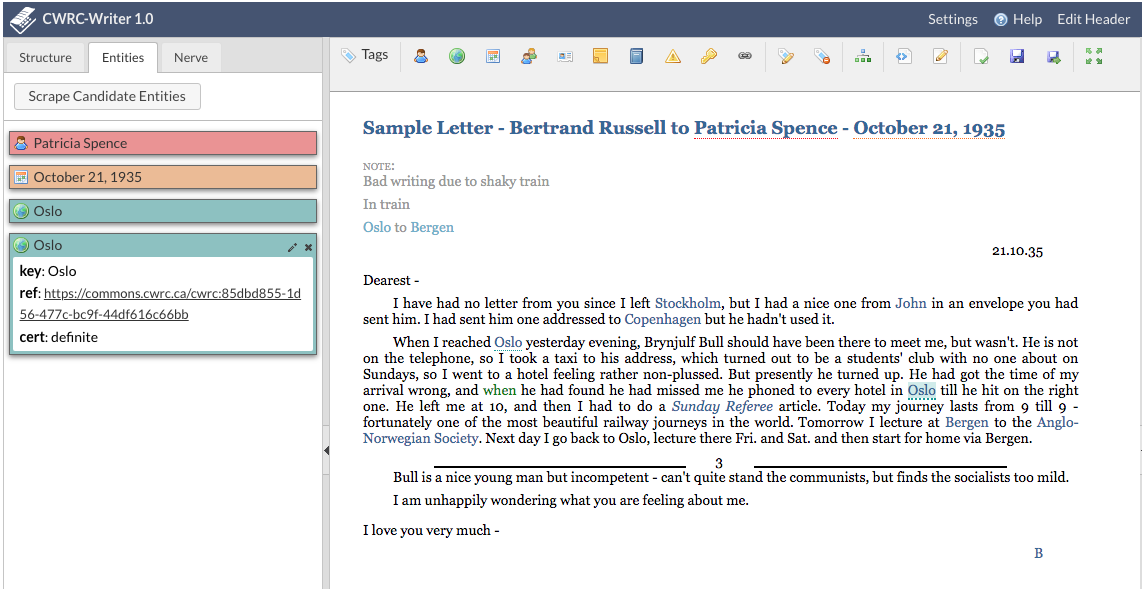The image size is (1142, 589).
Task: Select October 21, 1935 entity in list
Action: (x=163, y=177)
